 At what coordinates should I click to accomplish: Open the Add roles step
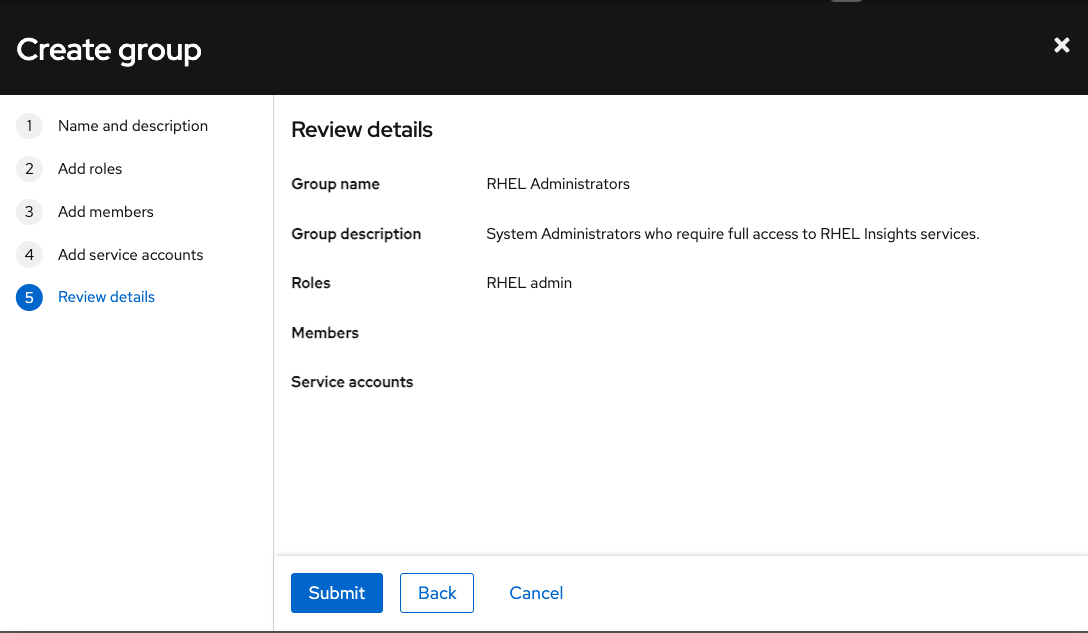click(90, 169)
